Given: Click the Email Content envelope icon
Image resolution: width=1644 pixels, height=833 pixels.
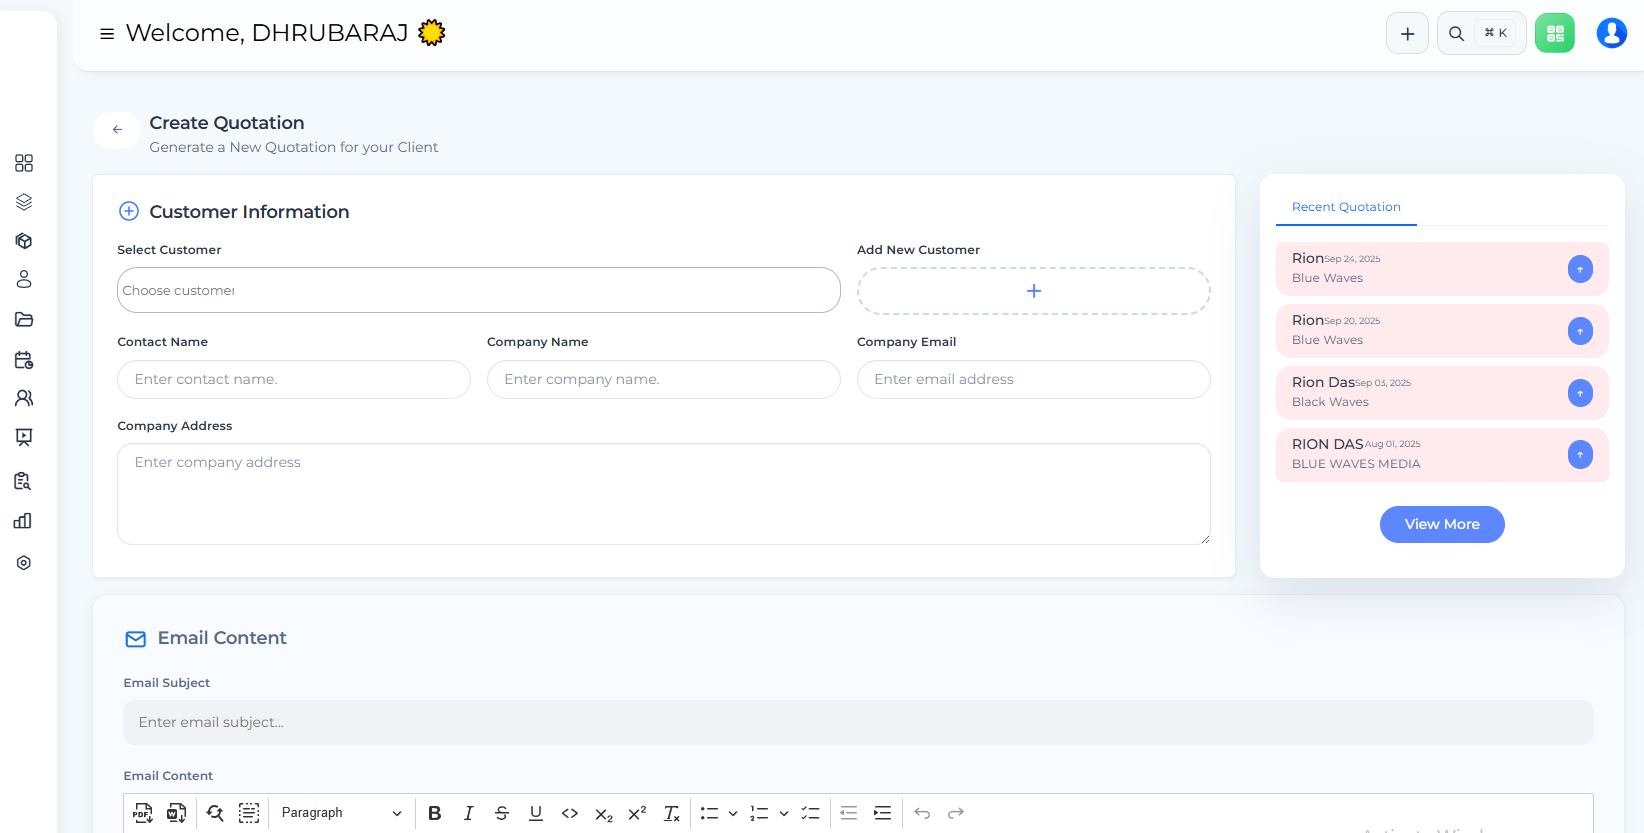Looking at the screenshot, I should tap(136, 639).
